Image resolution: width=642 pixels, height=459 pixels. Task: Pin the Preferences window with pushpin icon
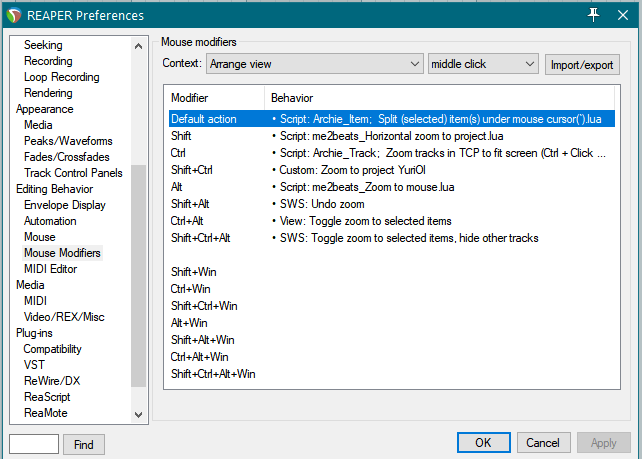pyautogui.click(x=593, y=14)
